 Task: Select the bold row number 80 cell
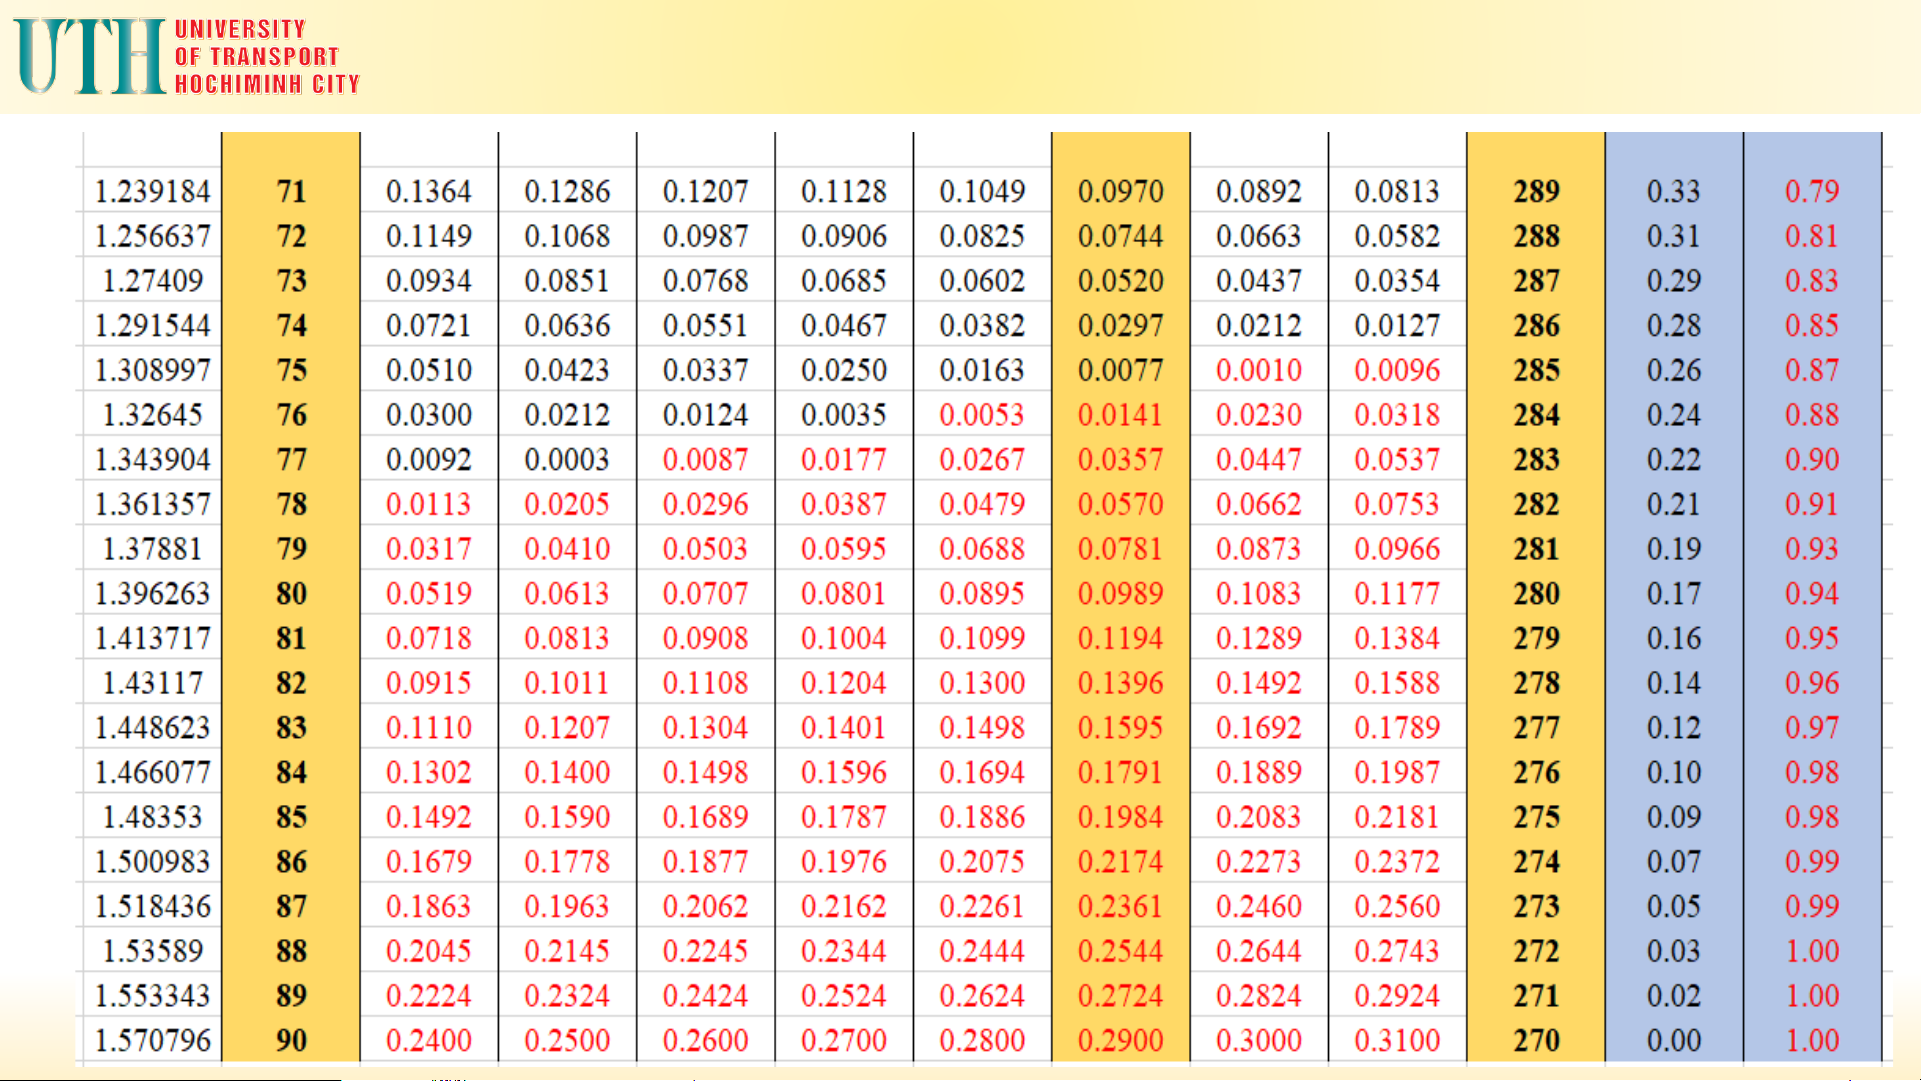pyautogui.click(x=291, y=593)
